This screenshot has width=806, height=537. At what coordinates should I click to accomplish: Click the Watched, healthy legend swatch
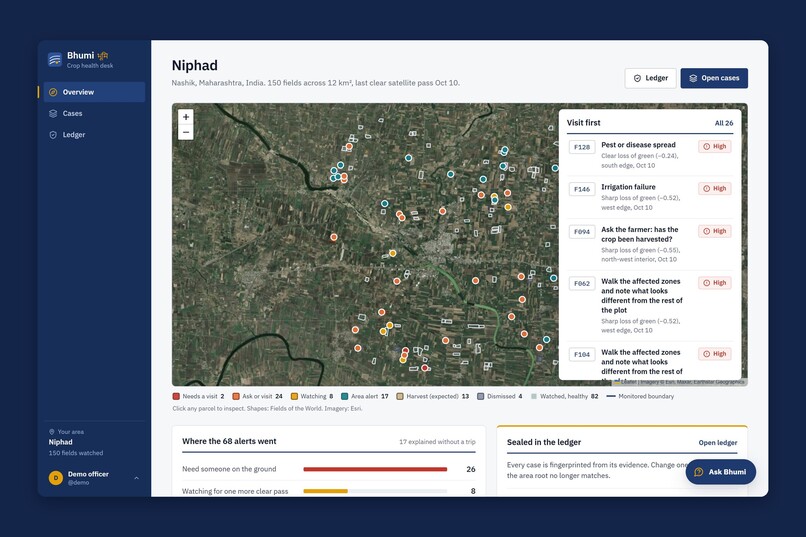534,396
